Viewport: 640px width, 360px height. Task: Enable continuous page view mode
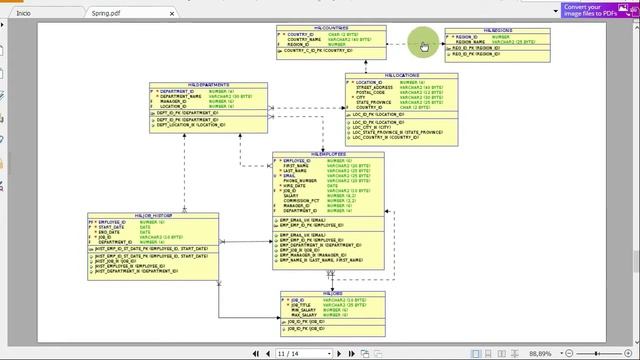[x=488, y=353]
